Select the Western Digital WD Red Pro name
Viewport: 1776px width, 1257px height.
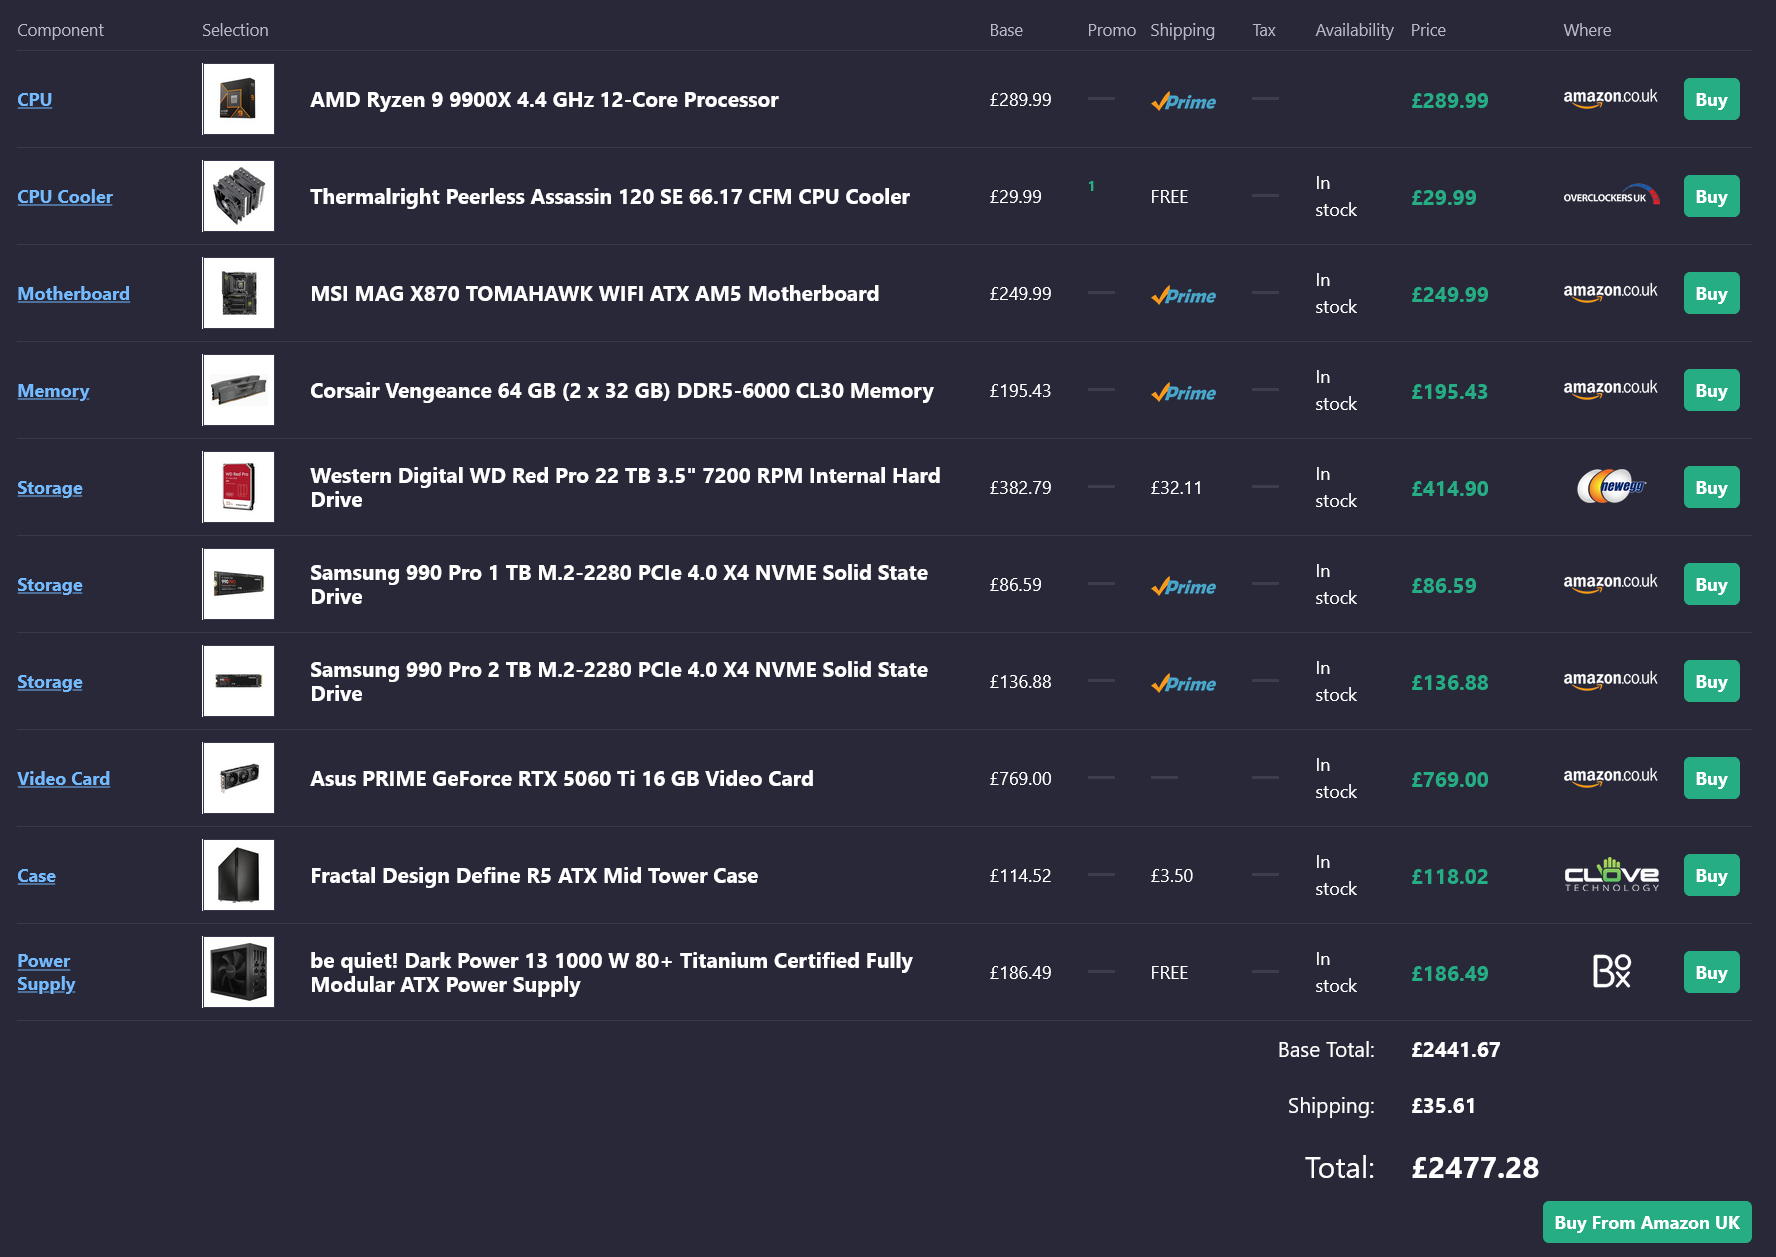[x=625, y=488]
